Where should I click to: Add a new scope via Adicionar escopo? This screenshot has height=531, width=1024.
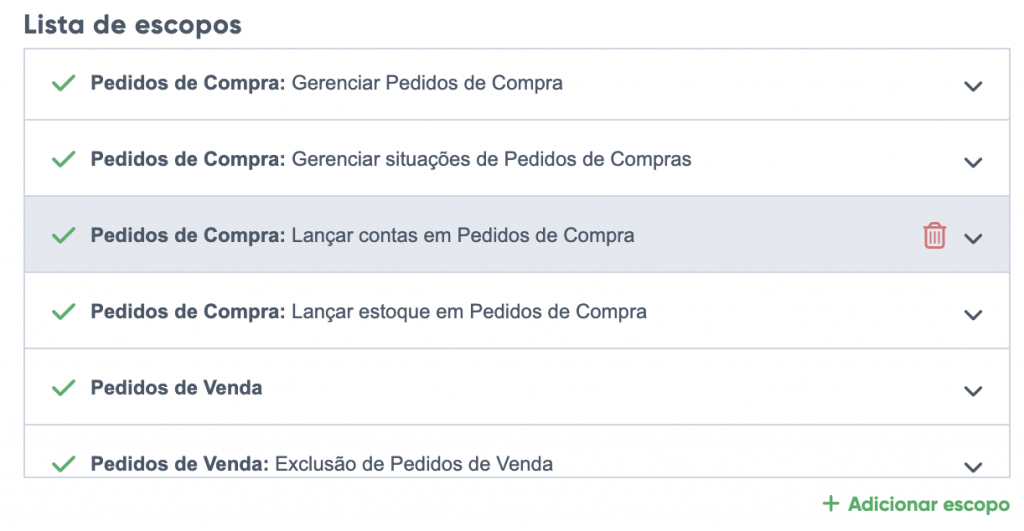pos(927,504)
